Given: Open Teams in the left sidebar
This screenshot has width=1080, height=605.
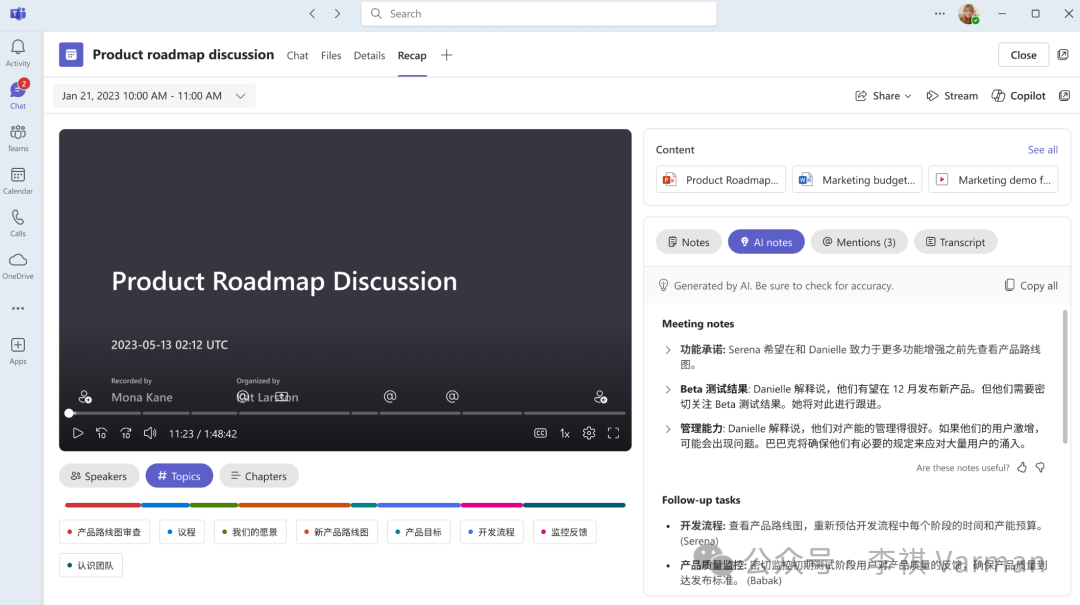Looking at the screenshot, I should (18, 138).
